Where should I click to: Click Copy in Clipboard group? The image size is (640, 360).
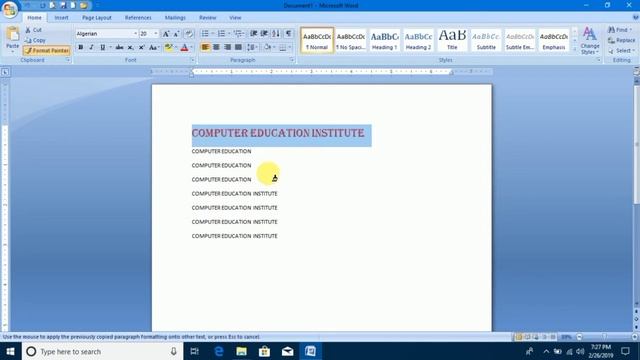click(36, 40)
